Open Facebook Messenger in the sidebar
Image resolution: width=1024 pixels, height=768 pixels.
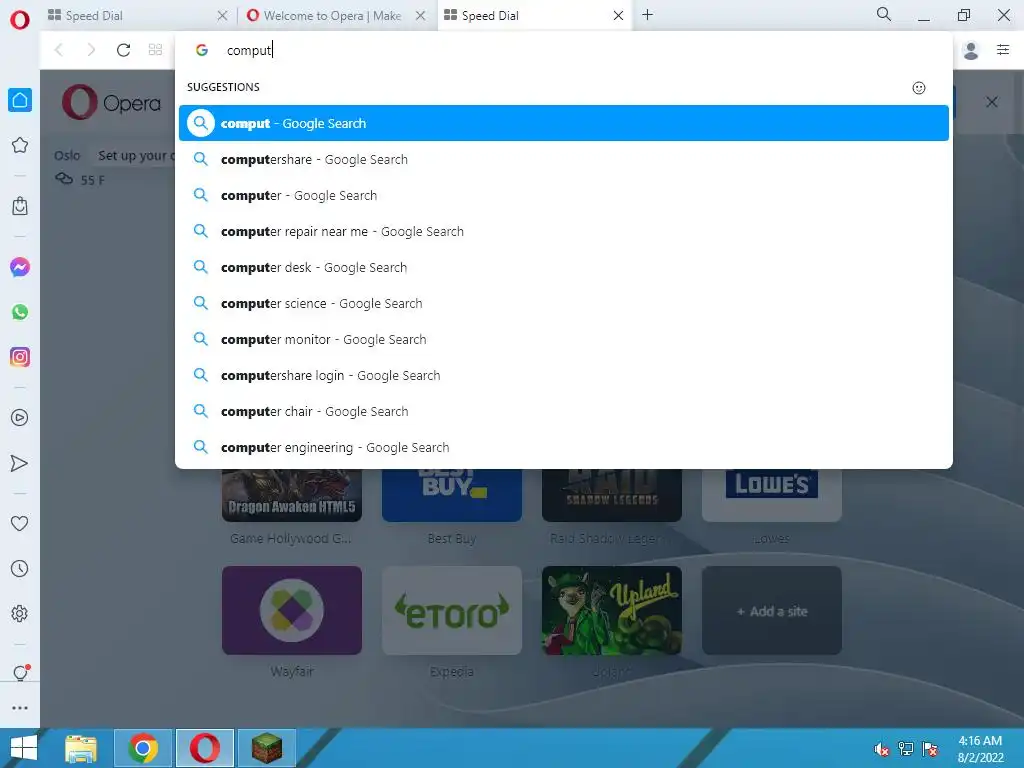pyautogui.click(x=20, y=267)
